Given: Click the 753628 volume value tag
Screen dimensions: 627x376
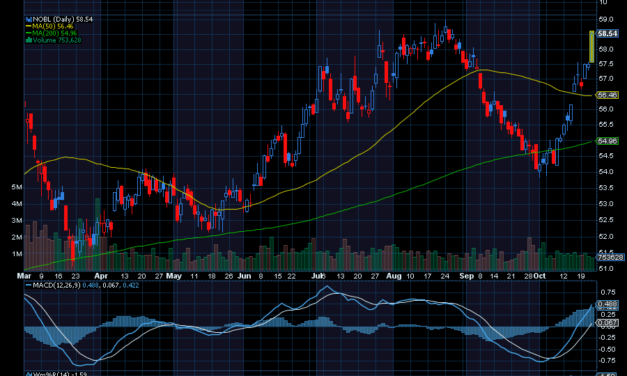Looking at the screenshot, I should click(x=611, y=257).
